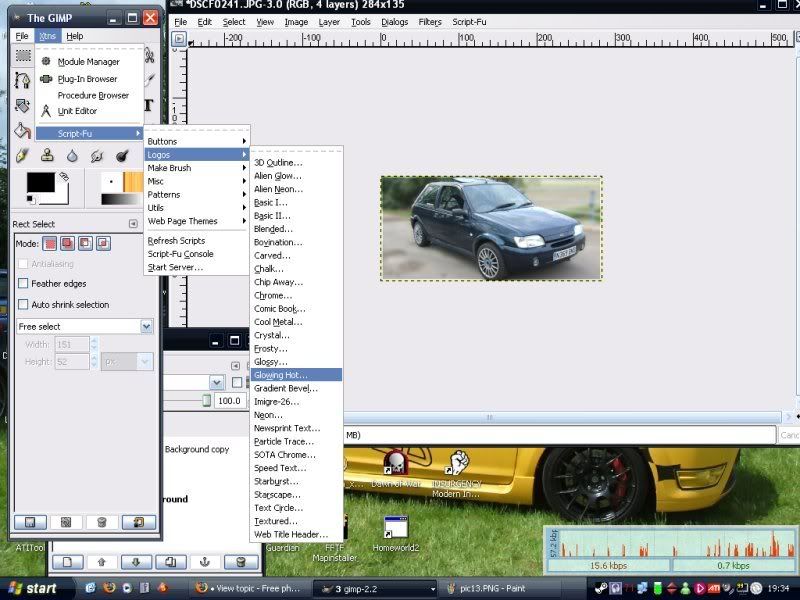800x600 pixels.
Task: Select the Blur/Sharpen droplet tool
Action: tap(72, 156)
